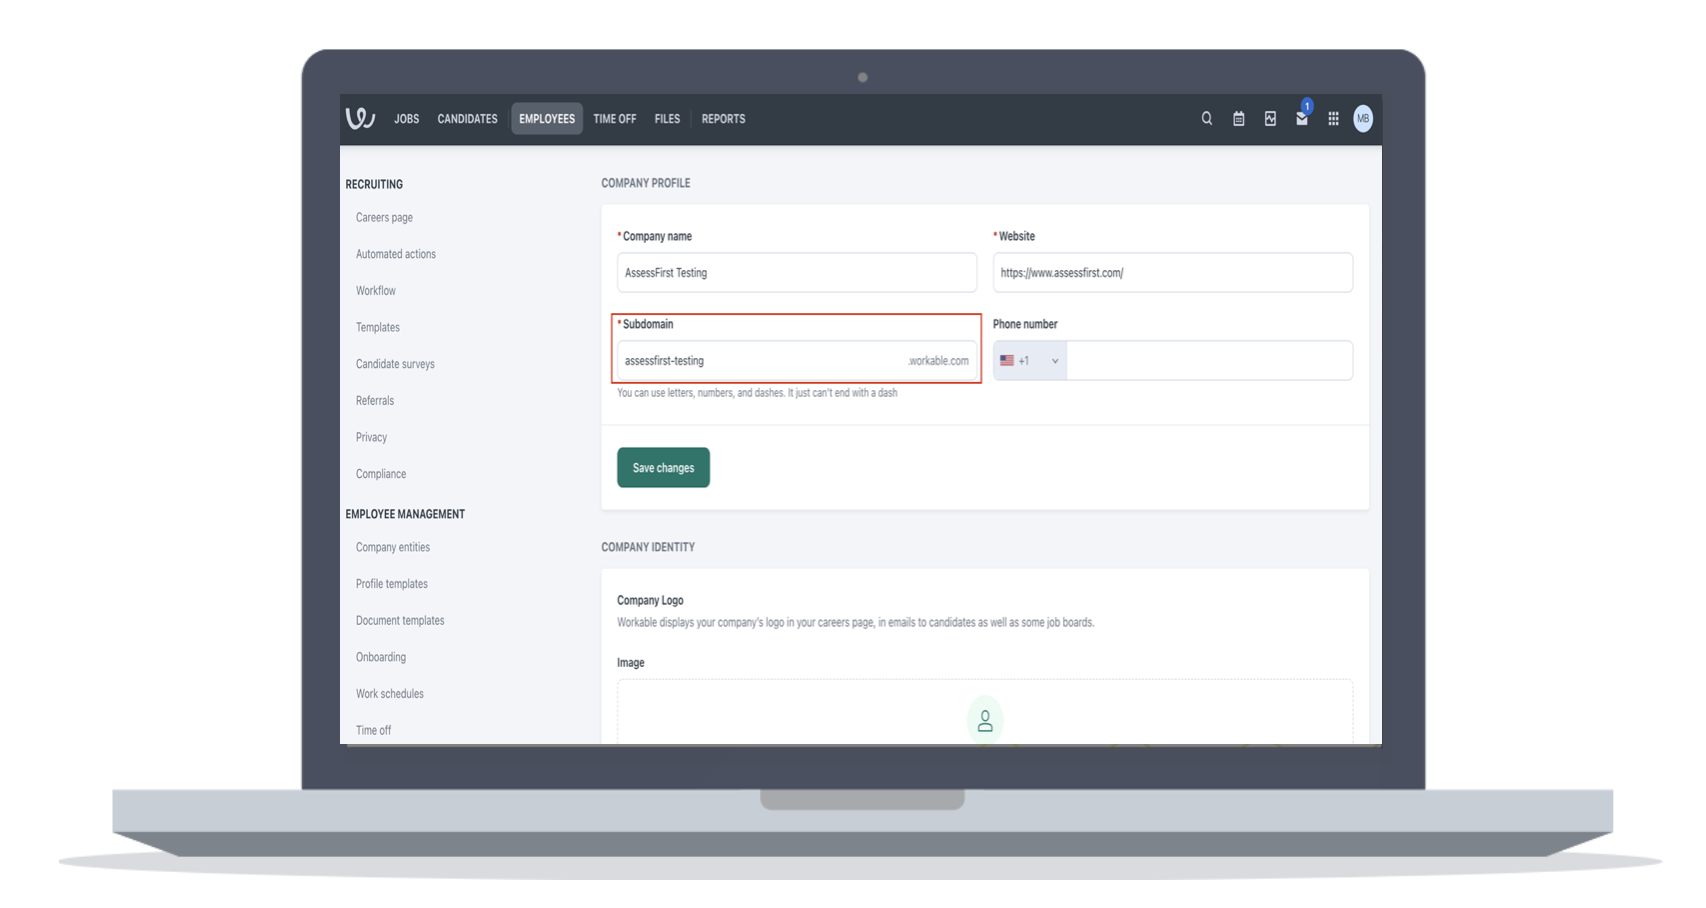Open the Careers page settings link
Screen dimensions: 1706x908
point(383,217)
